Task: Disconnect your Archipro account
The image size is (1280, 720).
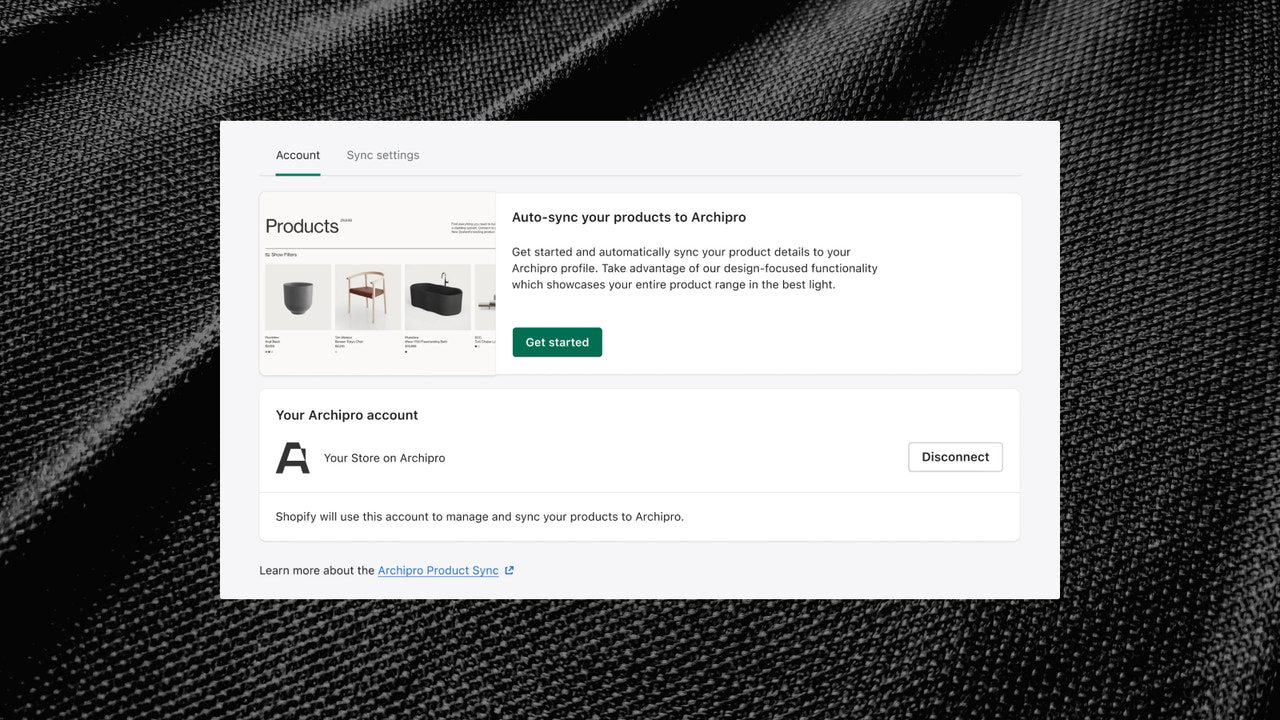Action: click(955, 456)
